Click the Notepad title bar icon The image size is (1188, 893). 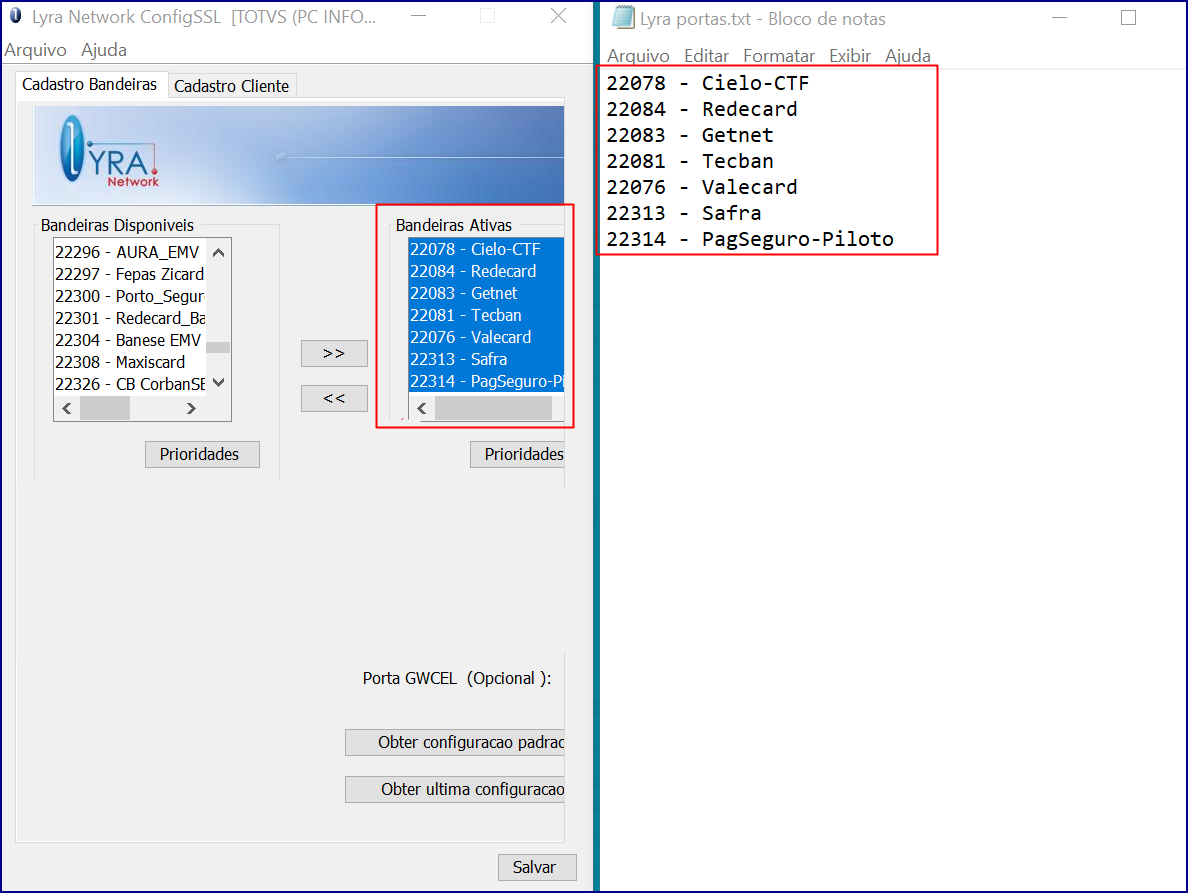(623, 17)
